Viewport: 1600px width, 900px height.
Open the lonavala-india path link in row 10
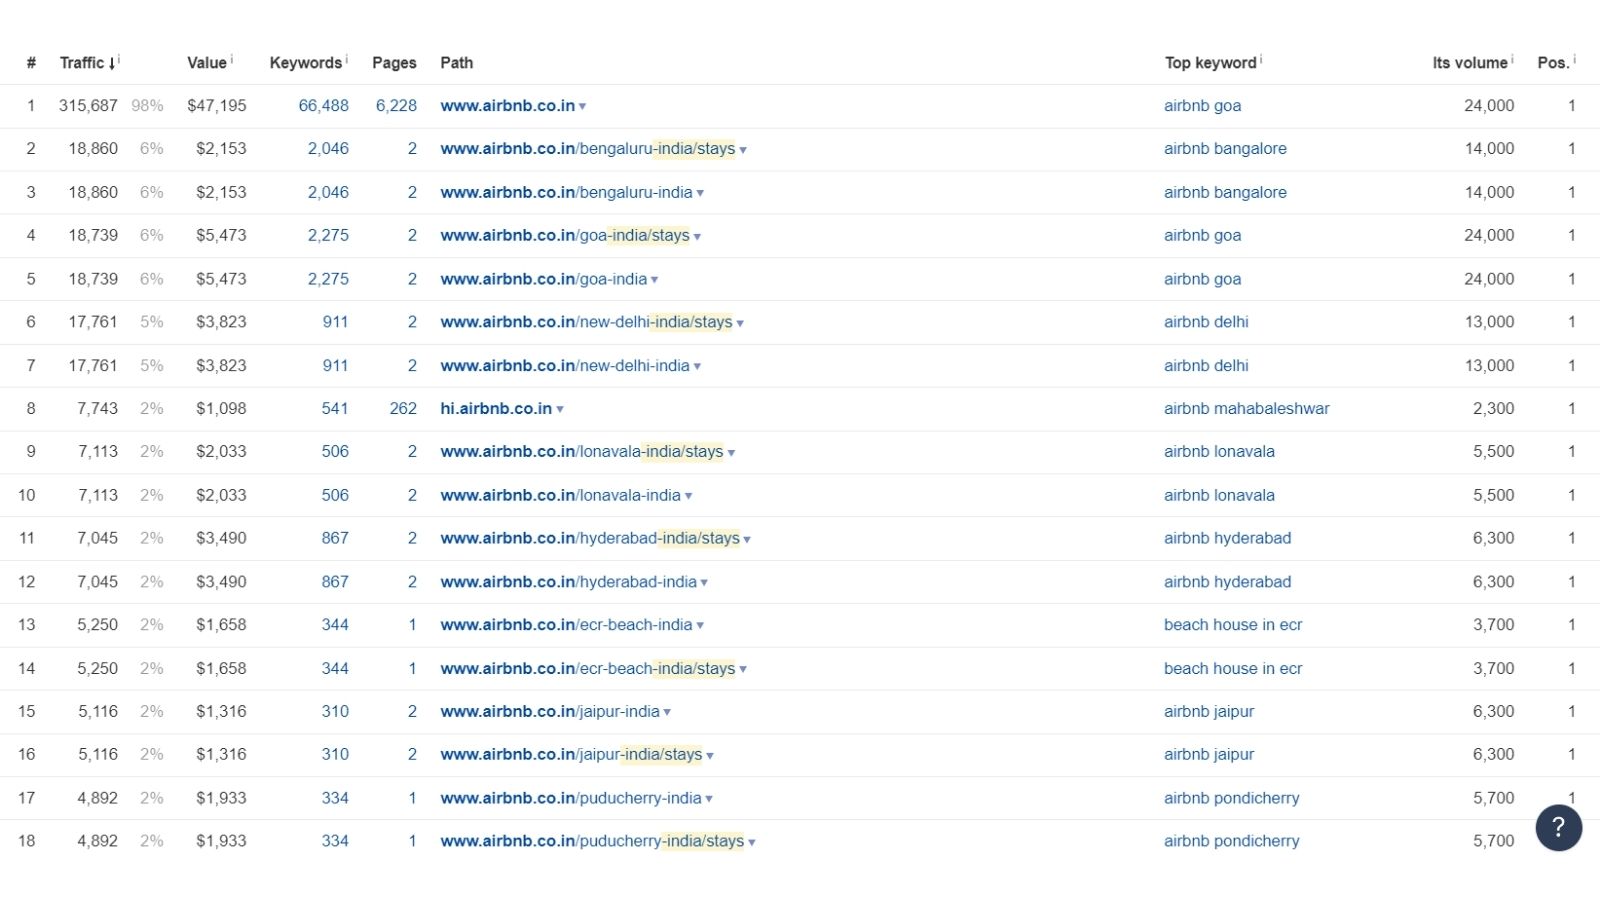point(560,495)
